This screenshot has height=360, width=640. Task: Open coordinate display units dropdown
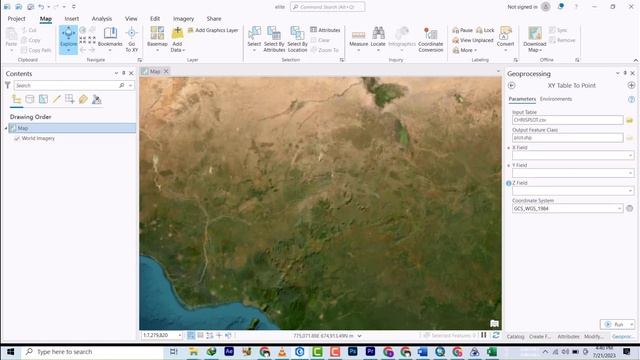(360, 336)
